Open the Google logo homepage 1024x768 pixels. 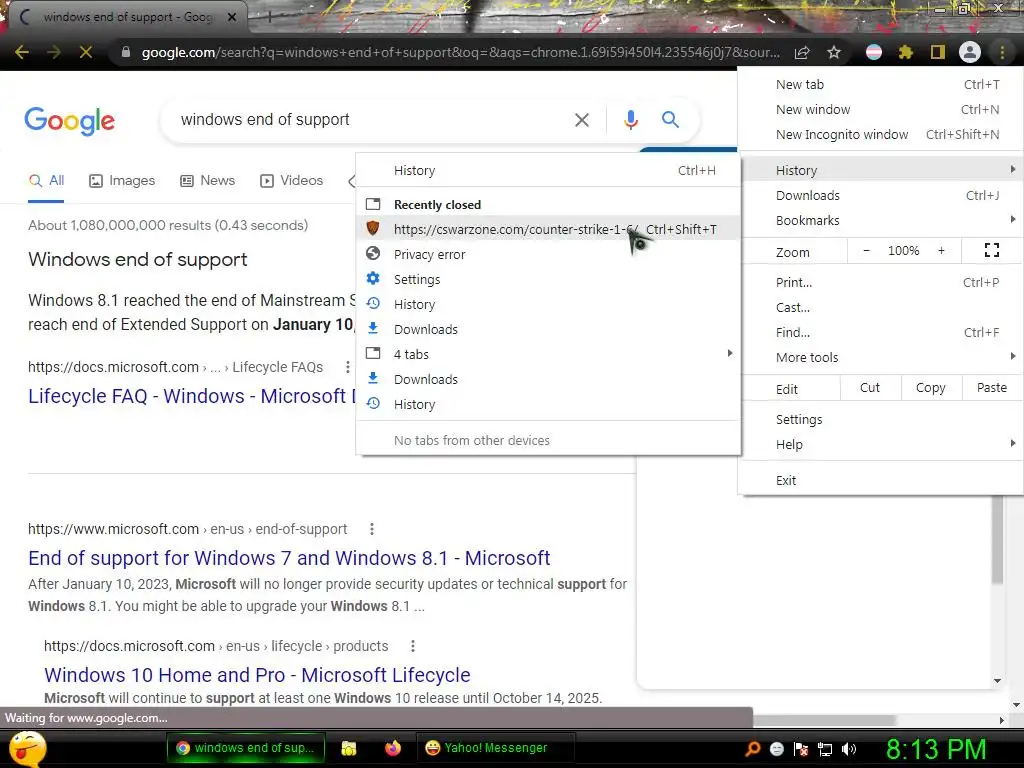[69, 121]
